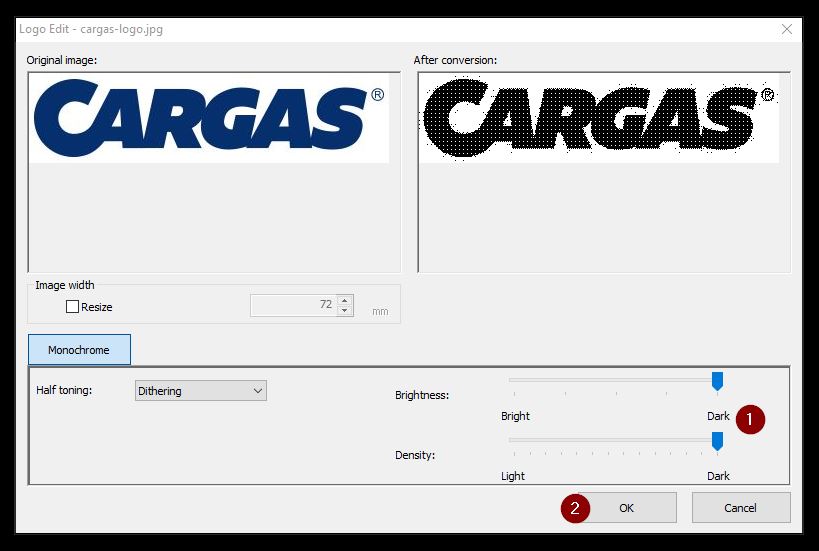Click the 'Dark' label under Density slider
Image resolution: width=819 pixels, height=551 pixels.
pos(718,476)
